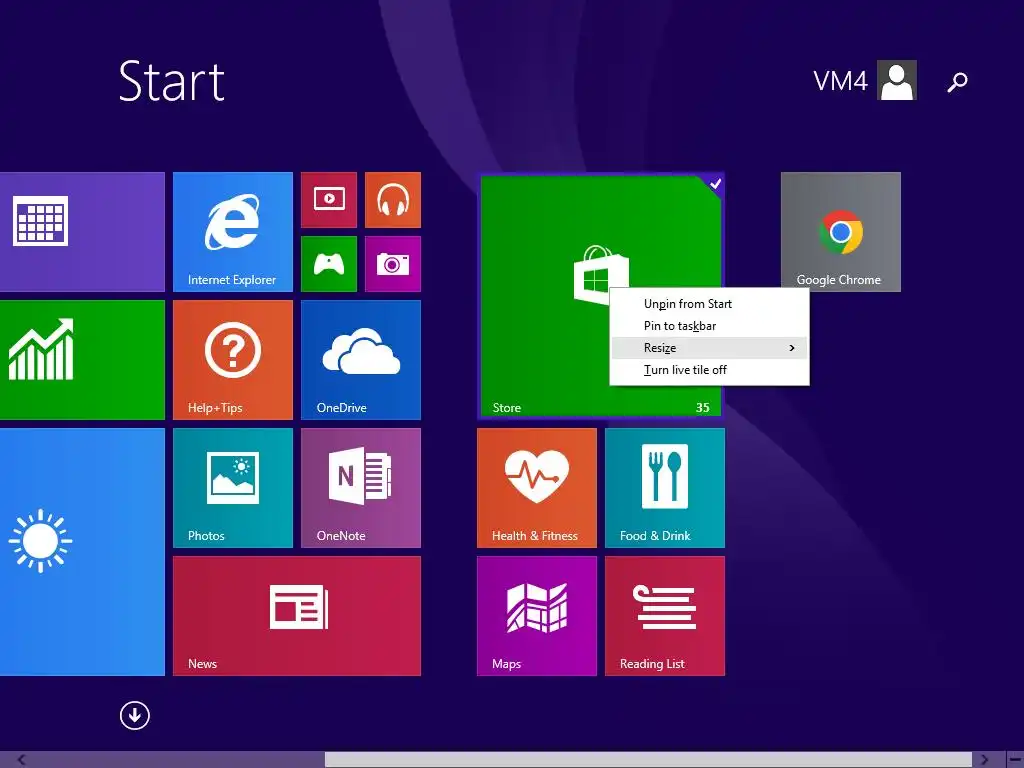The height and width of the screenshot is (768, 1024).
Task: Show all apps with down arrow button
Action: [x=135, y=715]
